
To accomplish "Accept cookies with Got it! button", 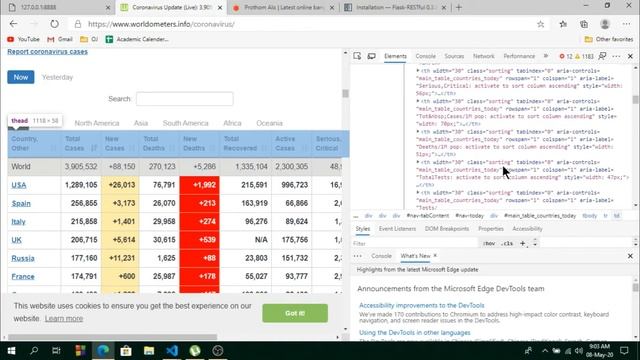I will 295,313.
